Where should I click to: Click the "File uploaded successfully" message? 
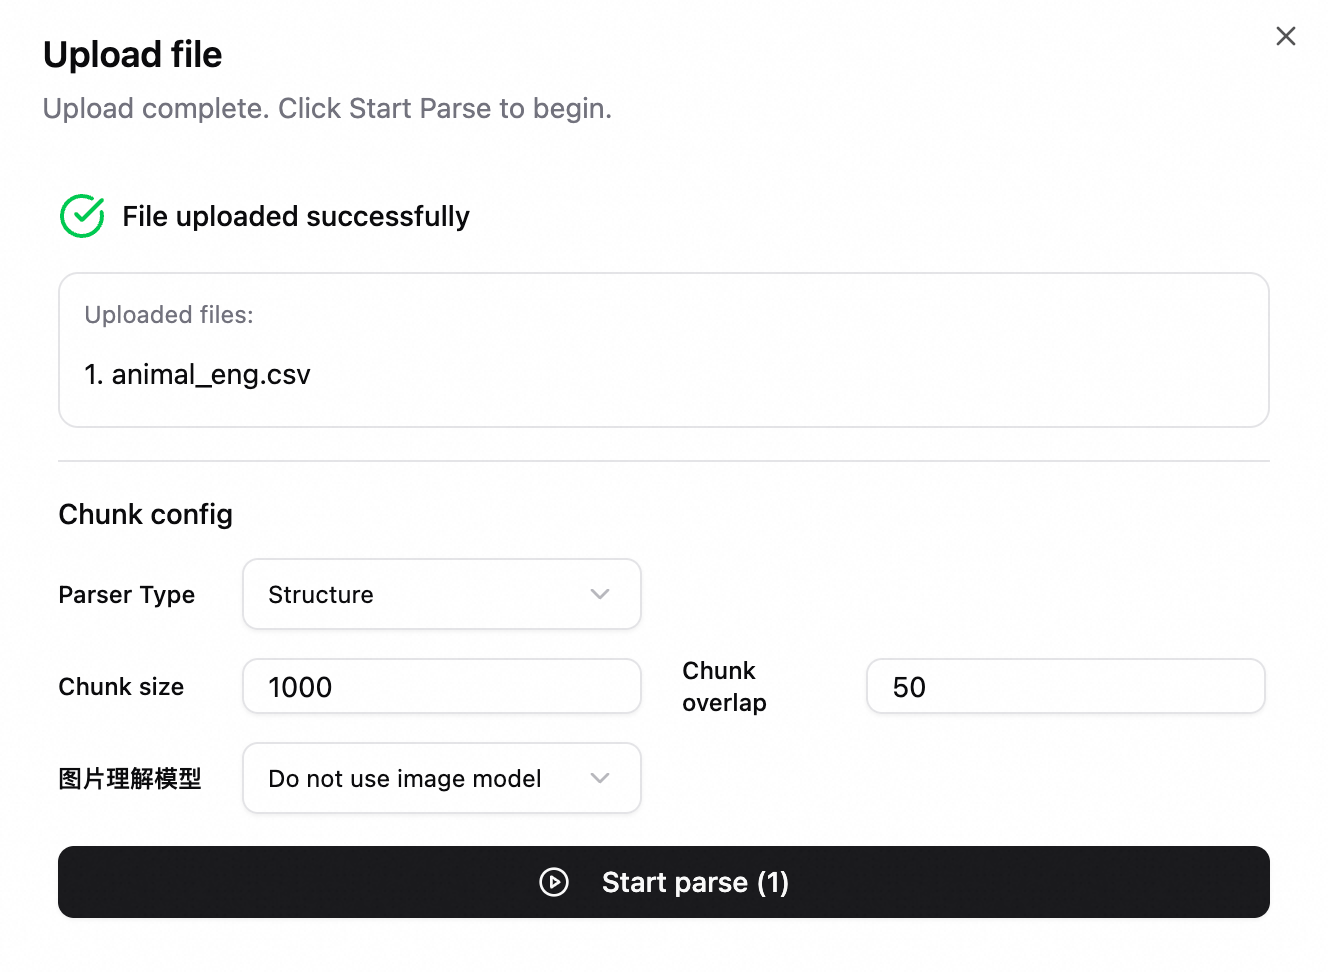coord(296,217)
